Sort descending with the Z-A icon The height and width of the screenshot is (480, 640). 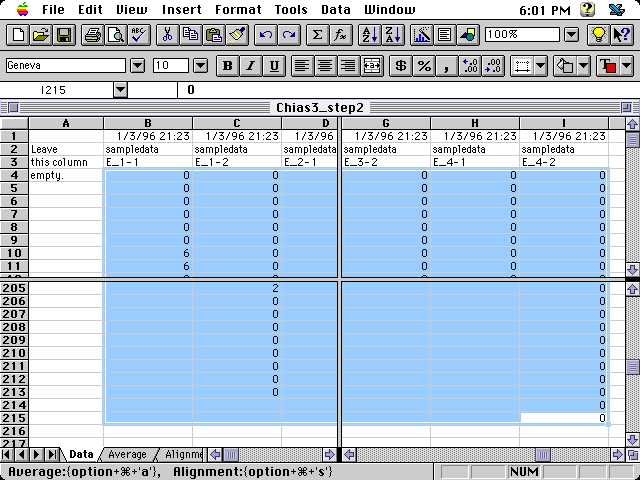[x=393, y=35]
